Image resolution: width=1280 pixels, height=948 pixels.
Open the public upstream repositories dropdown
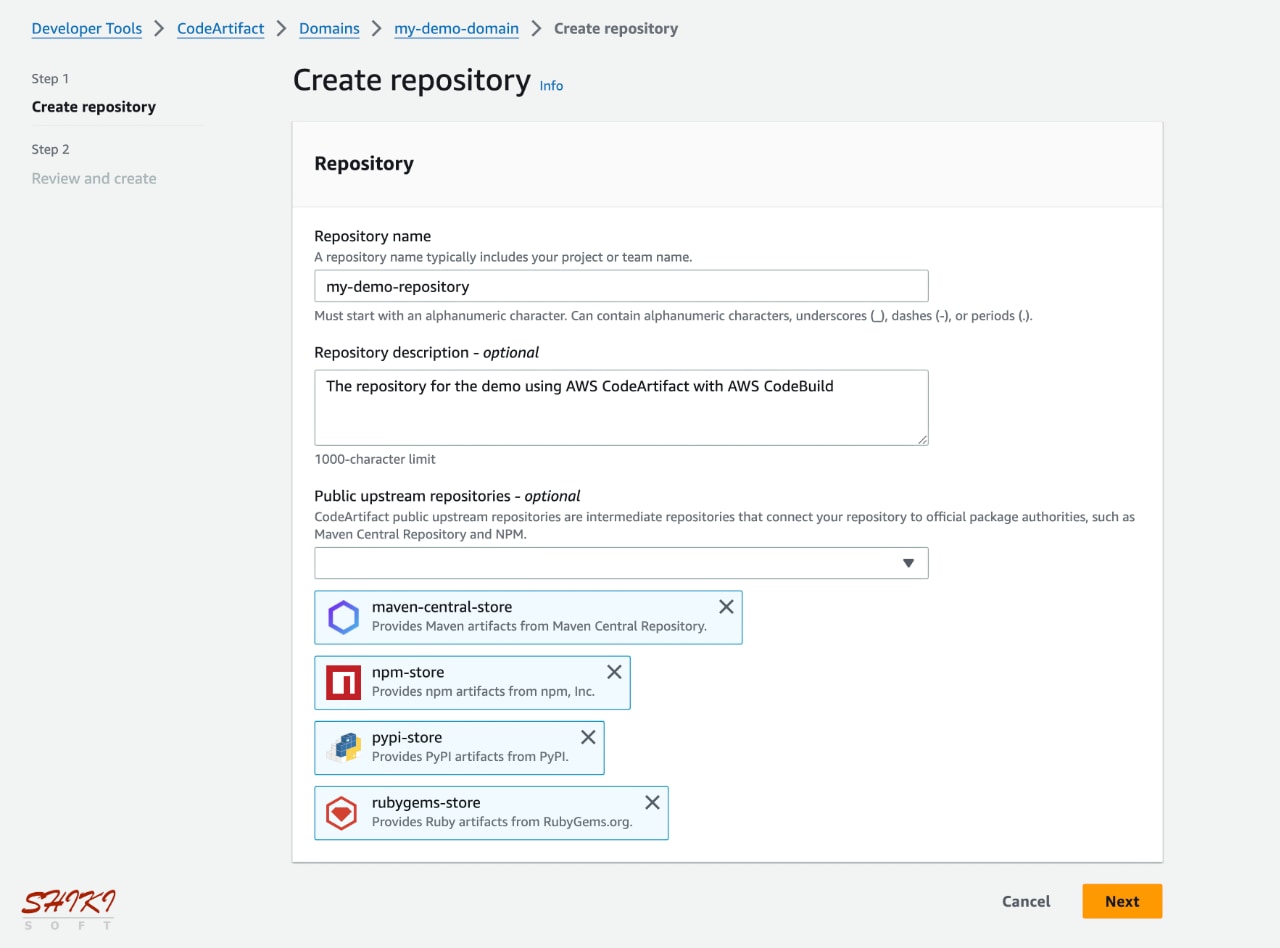[x=621, y=563]
